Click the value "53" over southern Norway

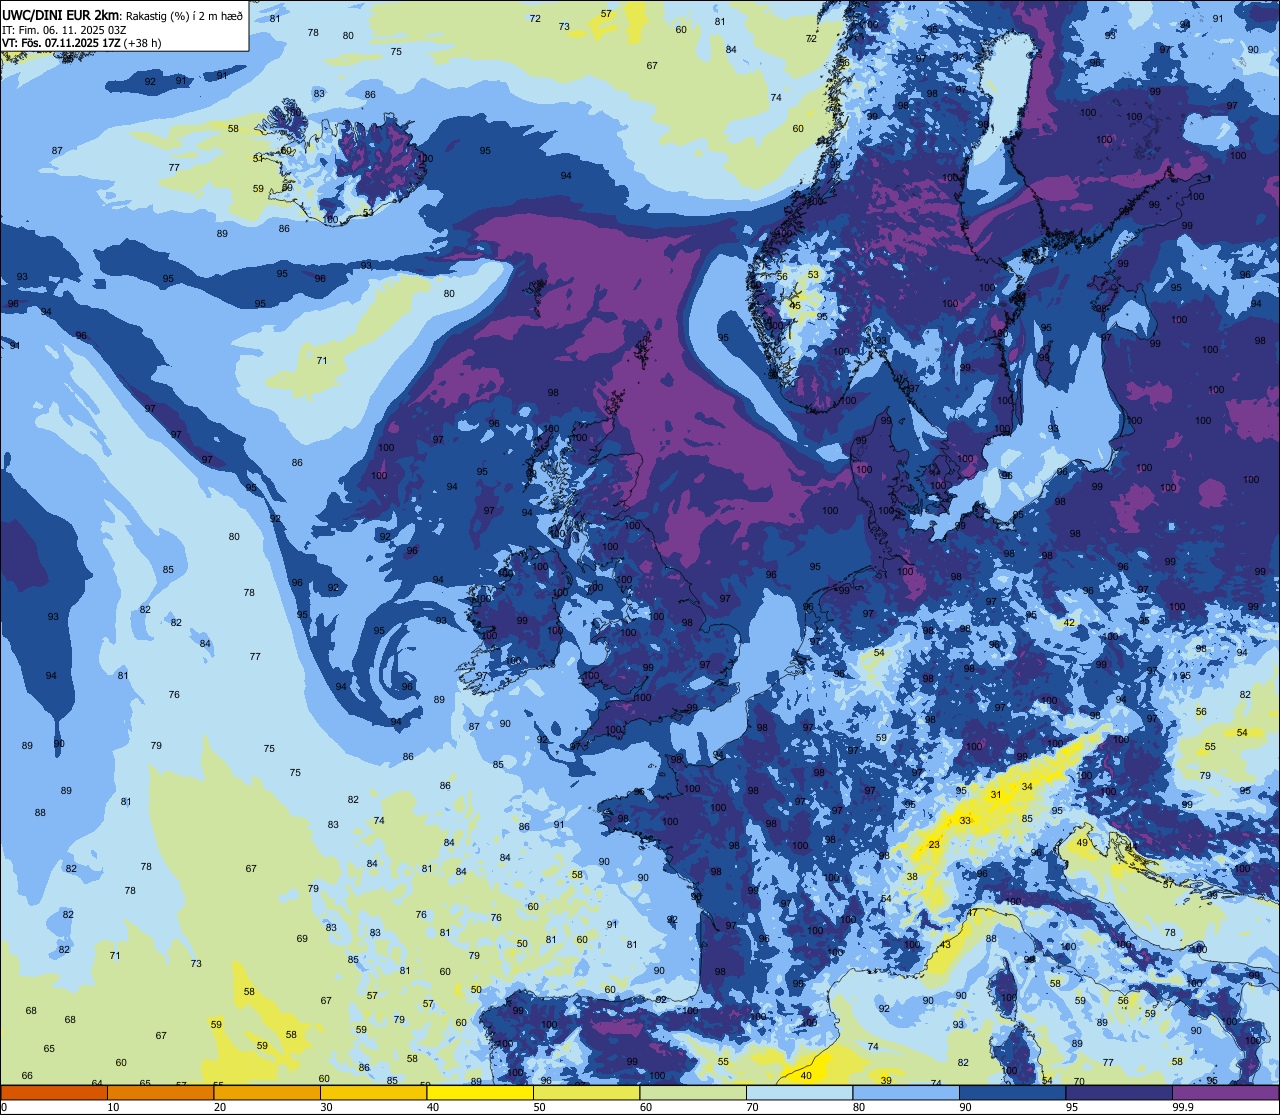coord(813,275)
